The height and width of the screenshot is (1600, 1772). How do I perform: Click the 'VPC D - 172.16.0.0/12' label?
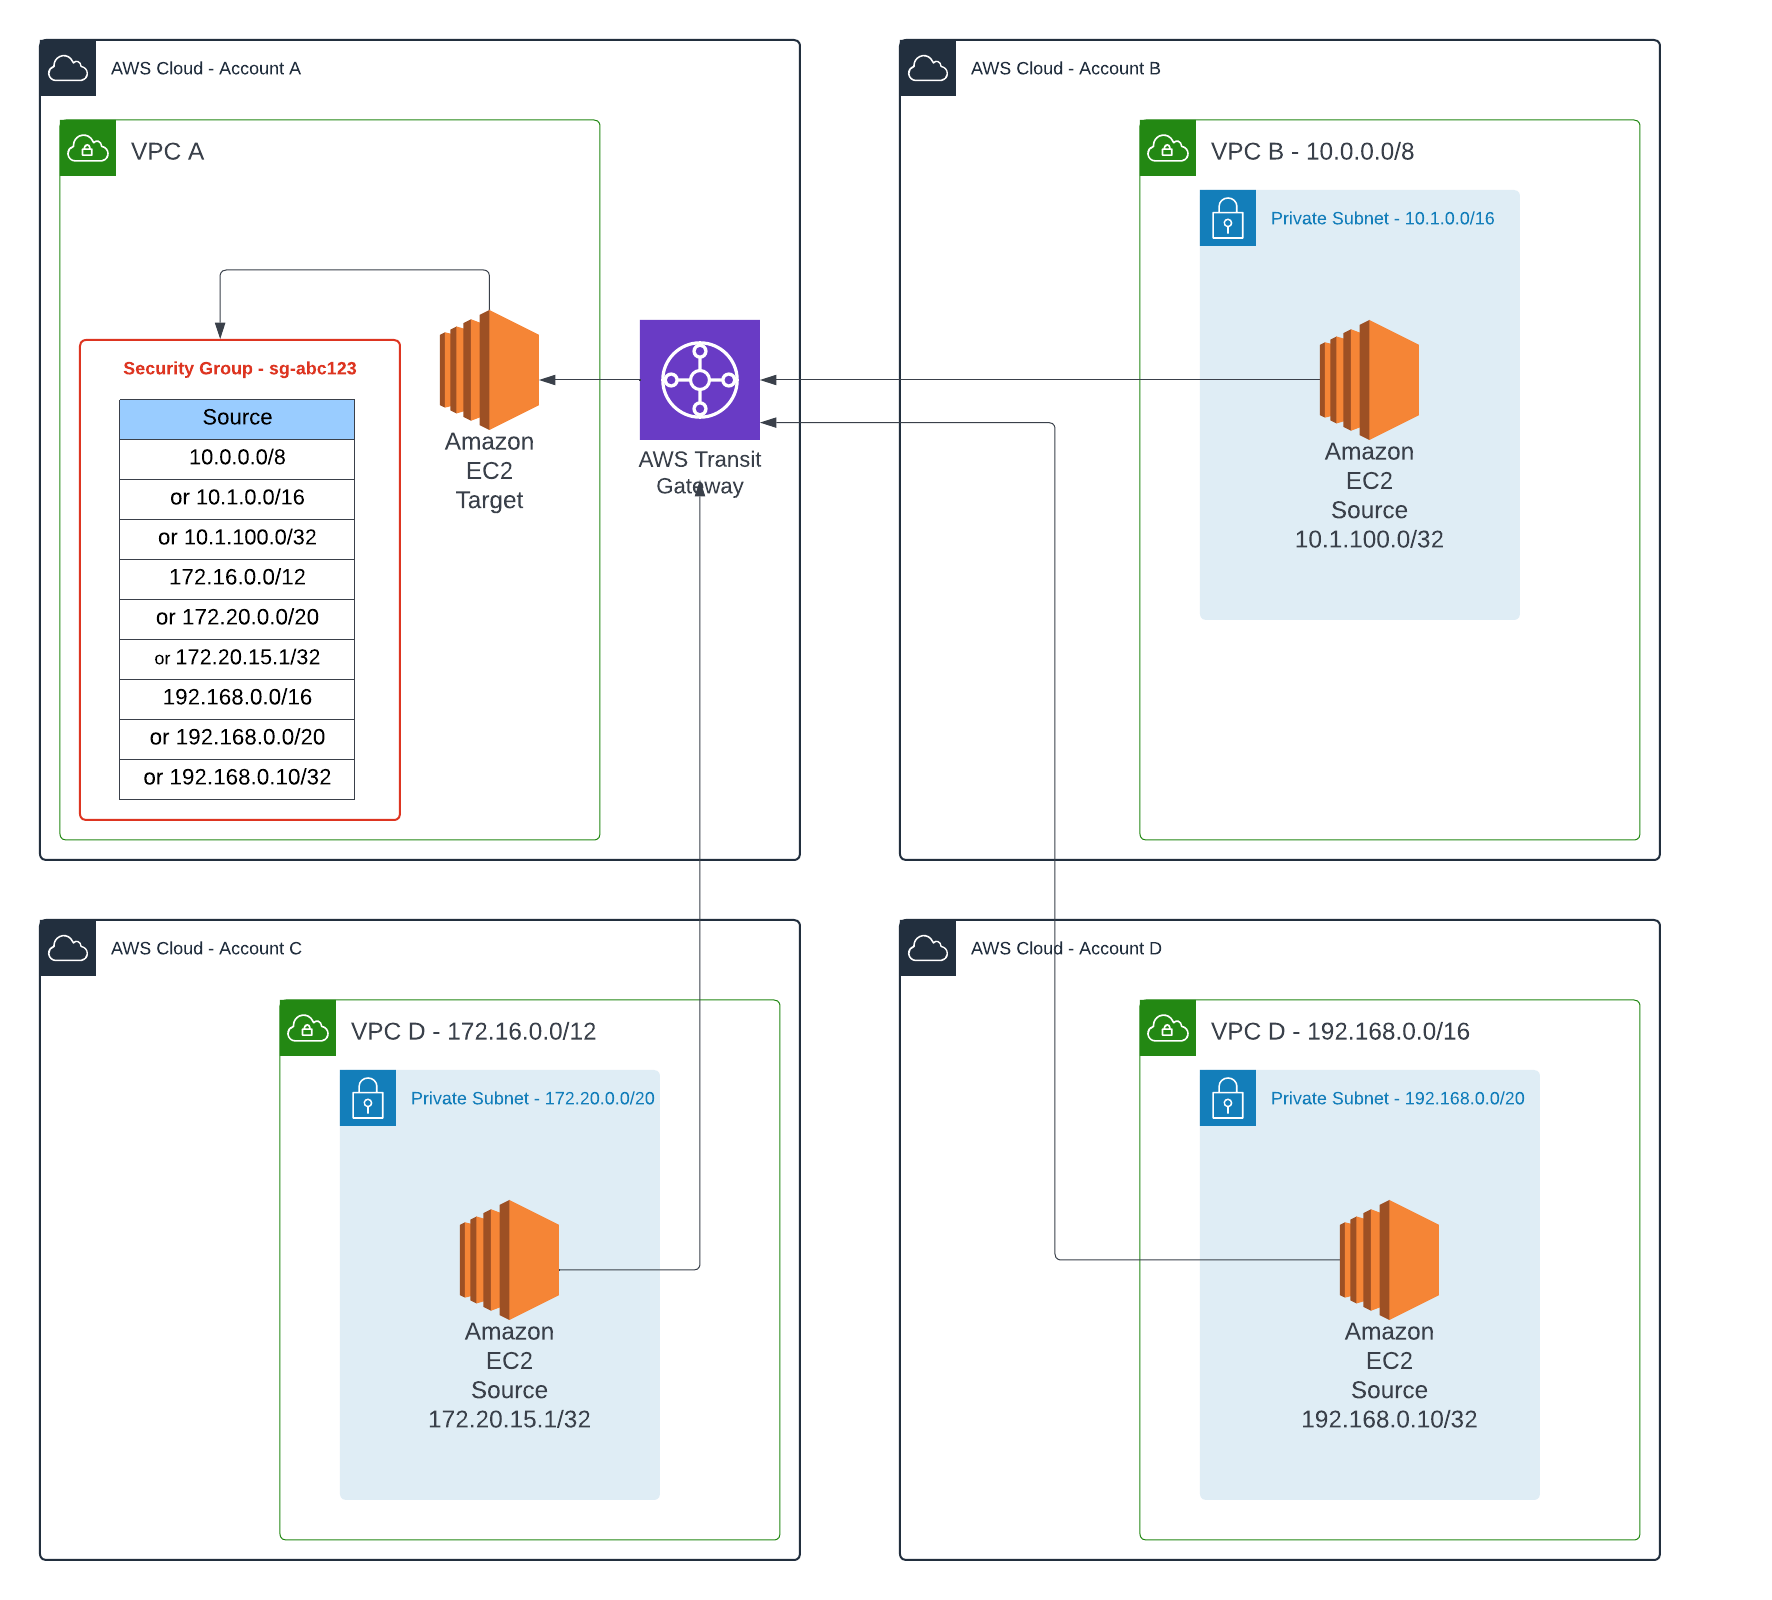click(x=473, y=1031)
